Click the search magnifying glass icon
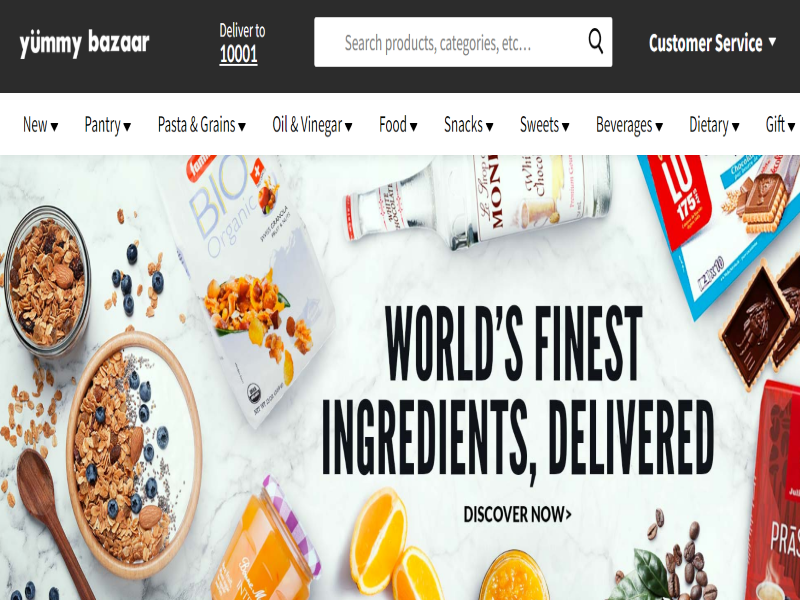Screen dimensions: 800x600 595,41
